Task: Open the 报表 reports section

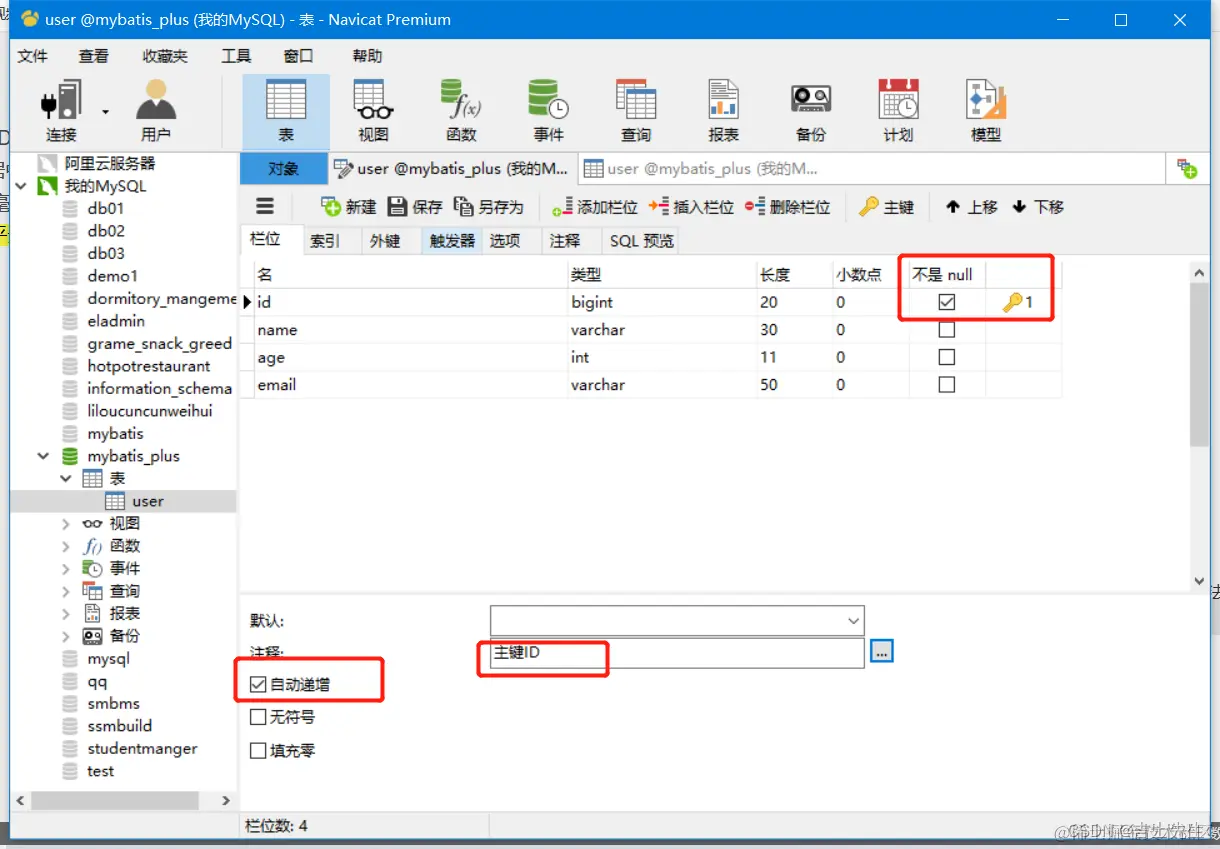Action: [723, 111]
